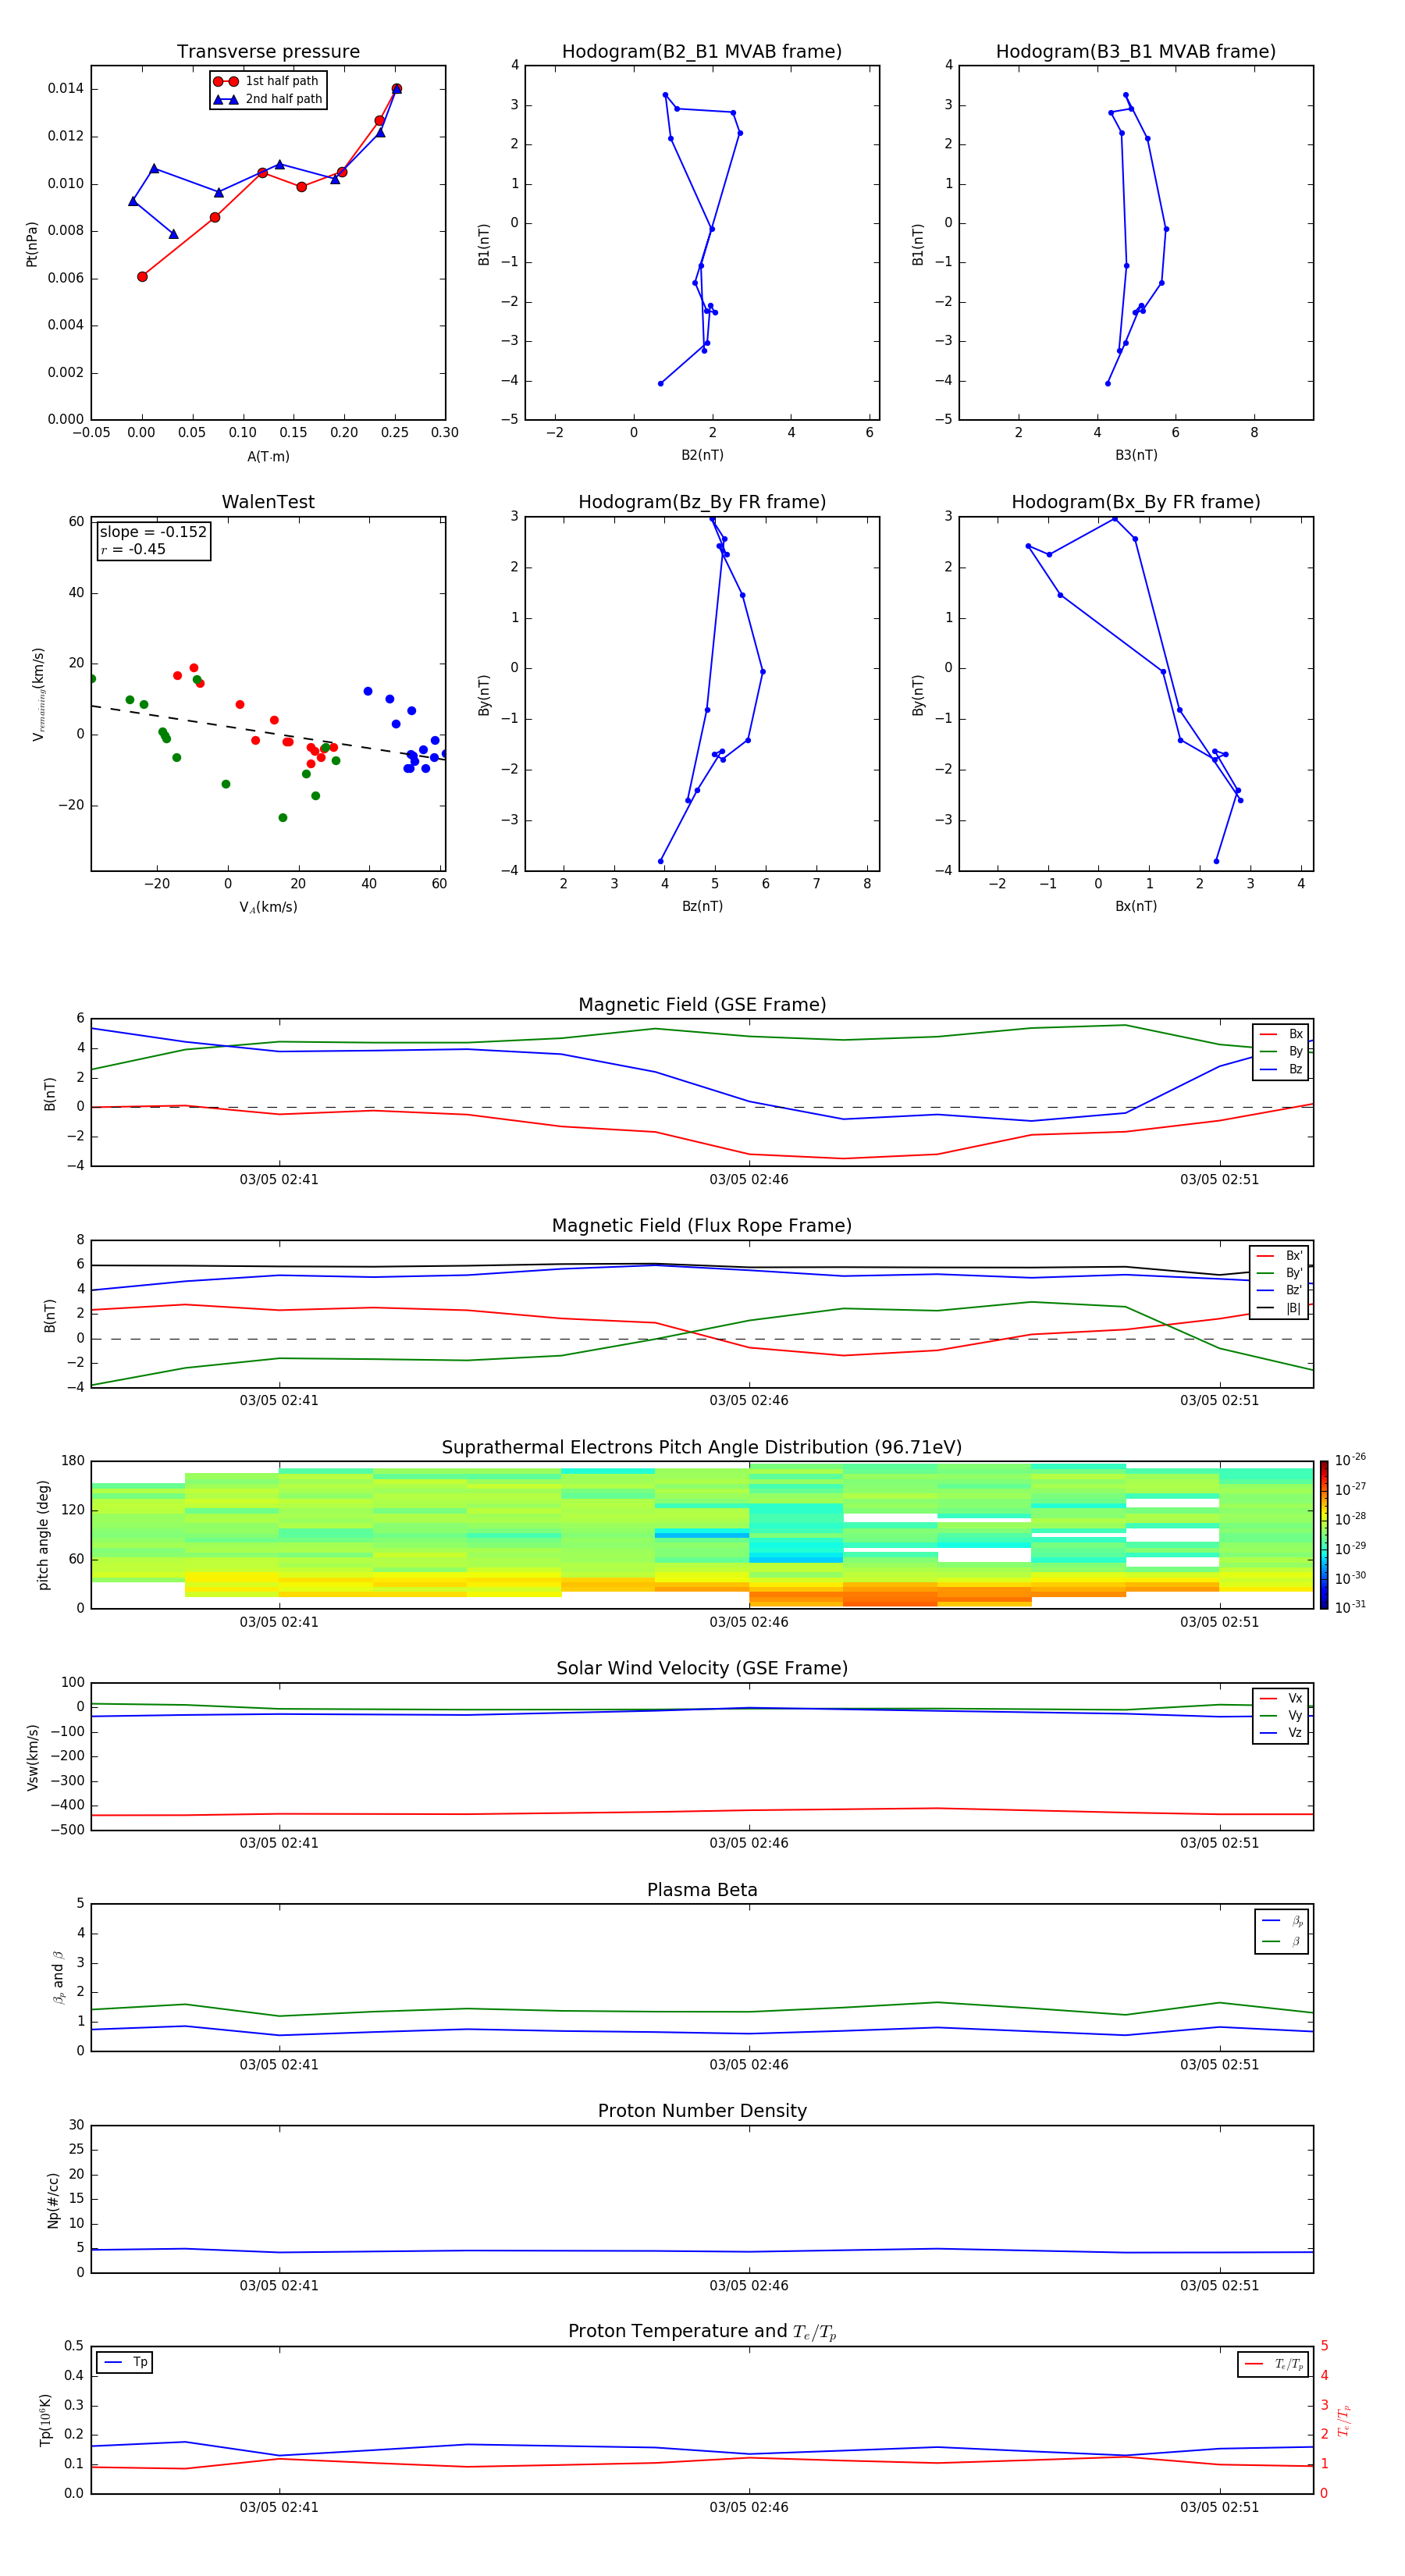Screen dimensions: 1405x2576
Task: Click the "Plasma Beta" plot title
Action: coord(702,1891)
